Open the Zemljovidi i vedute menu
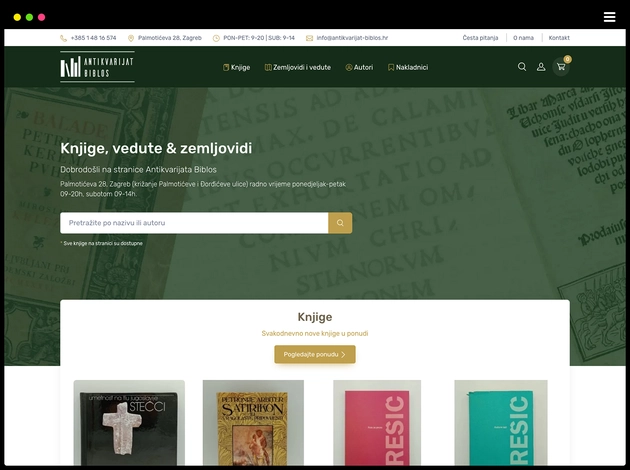Screen dimensions: 630x470 point(297,67)
